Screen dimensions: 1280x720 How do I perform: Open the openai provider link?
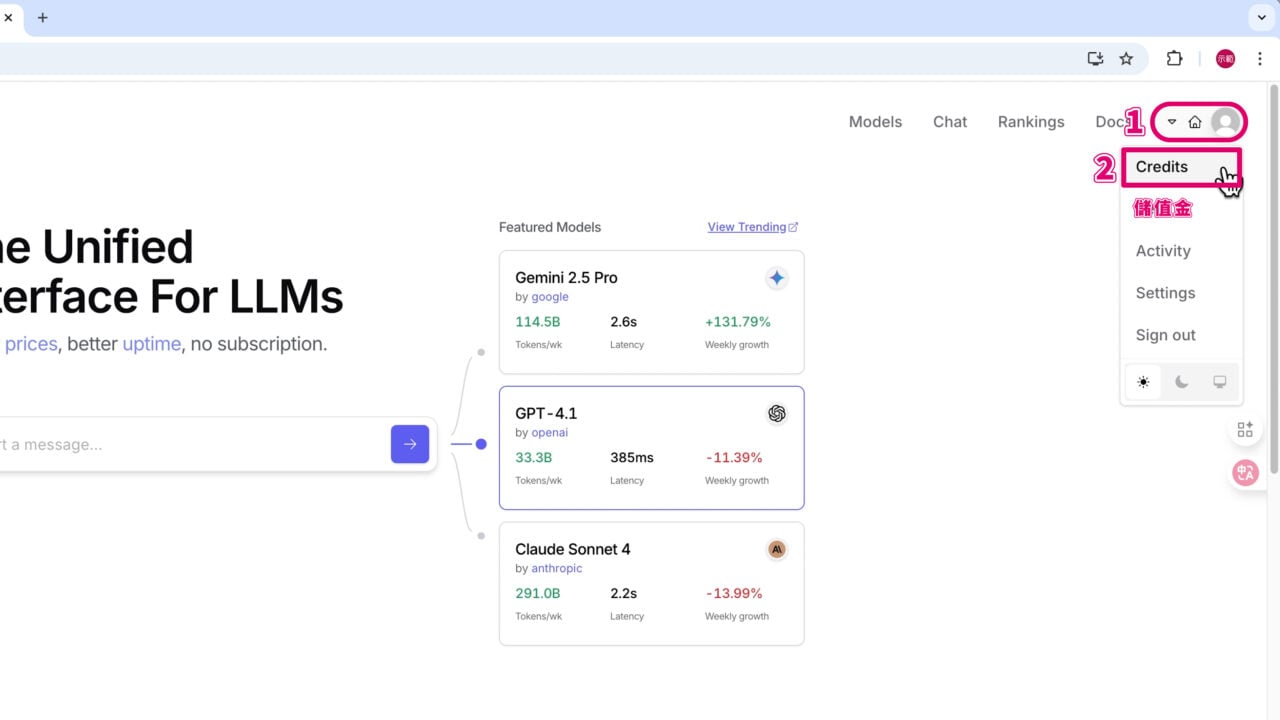pos(549,433)
